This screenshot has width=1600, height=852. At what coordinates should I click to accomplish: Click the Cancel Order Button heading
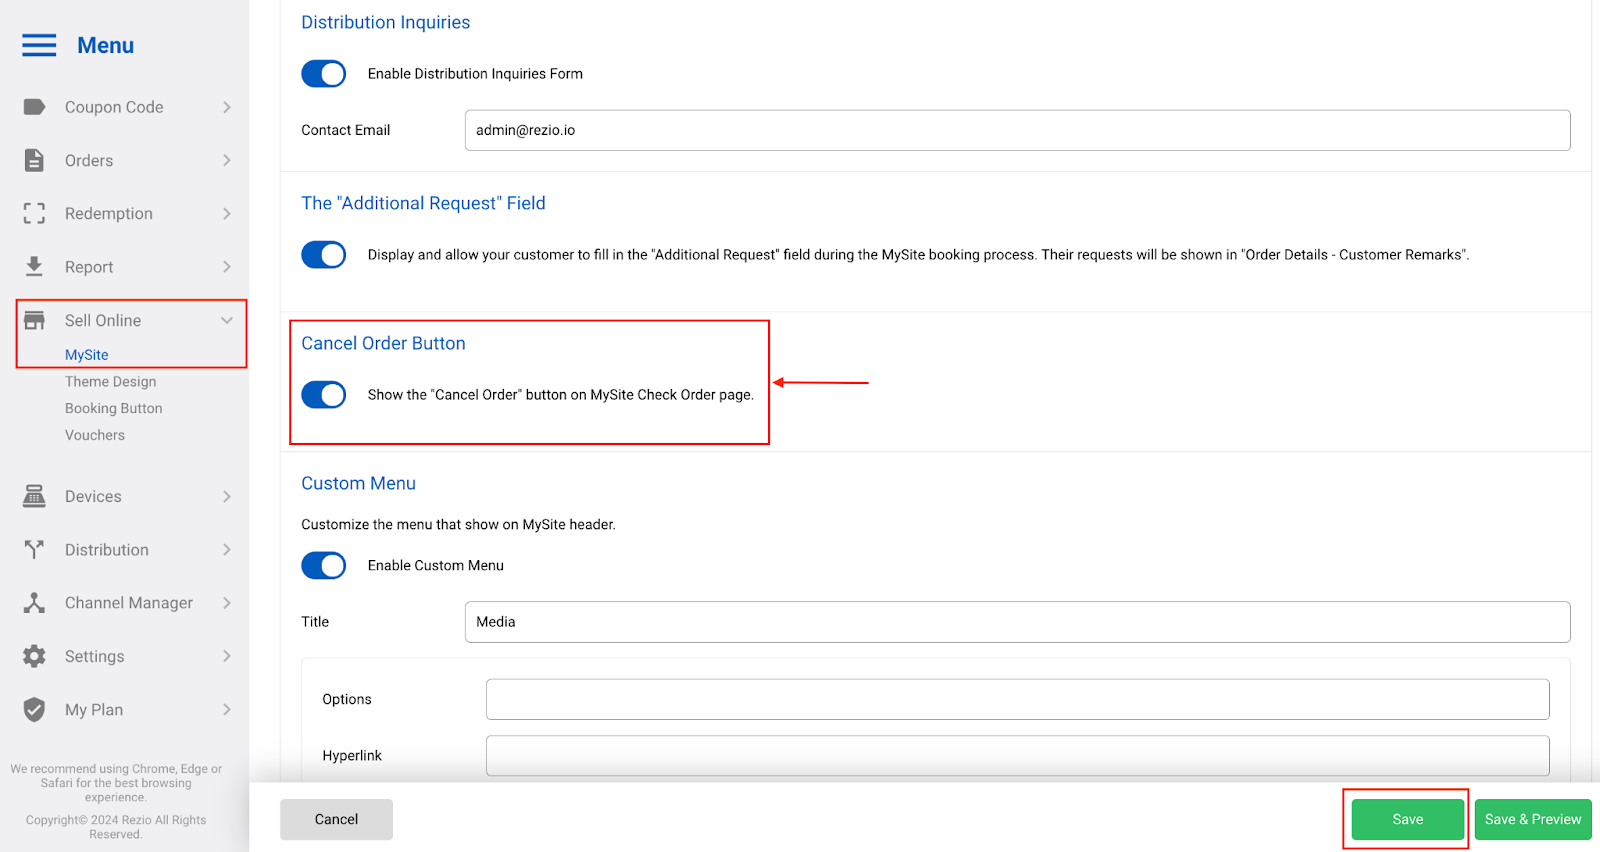383,343
